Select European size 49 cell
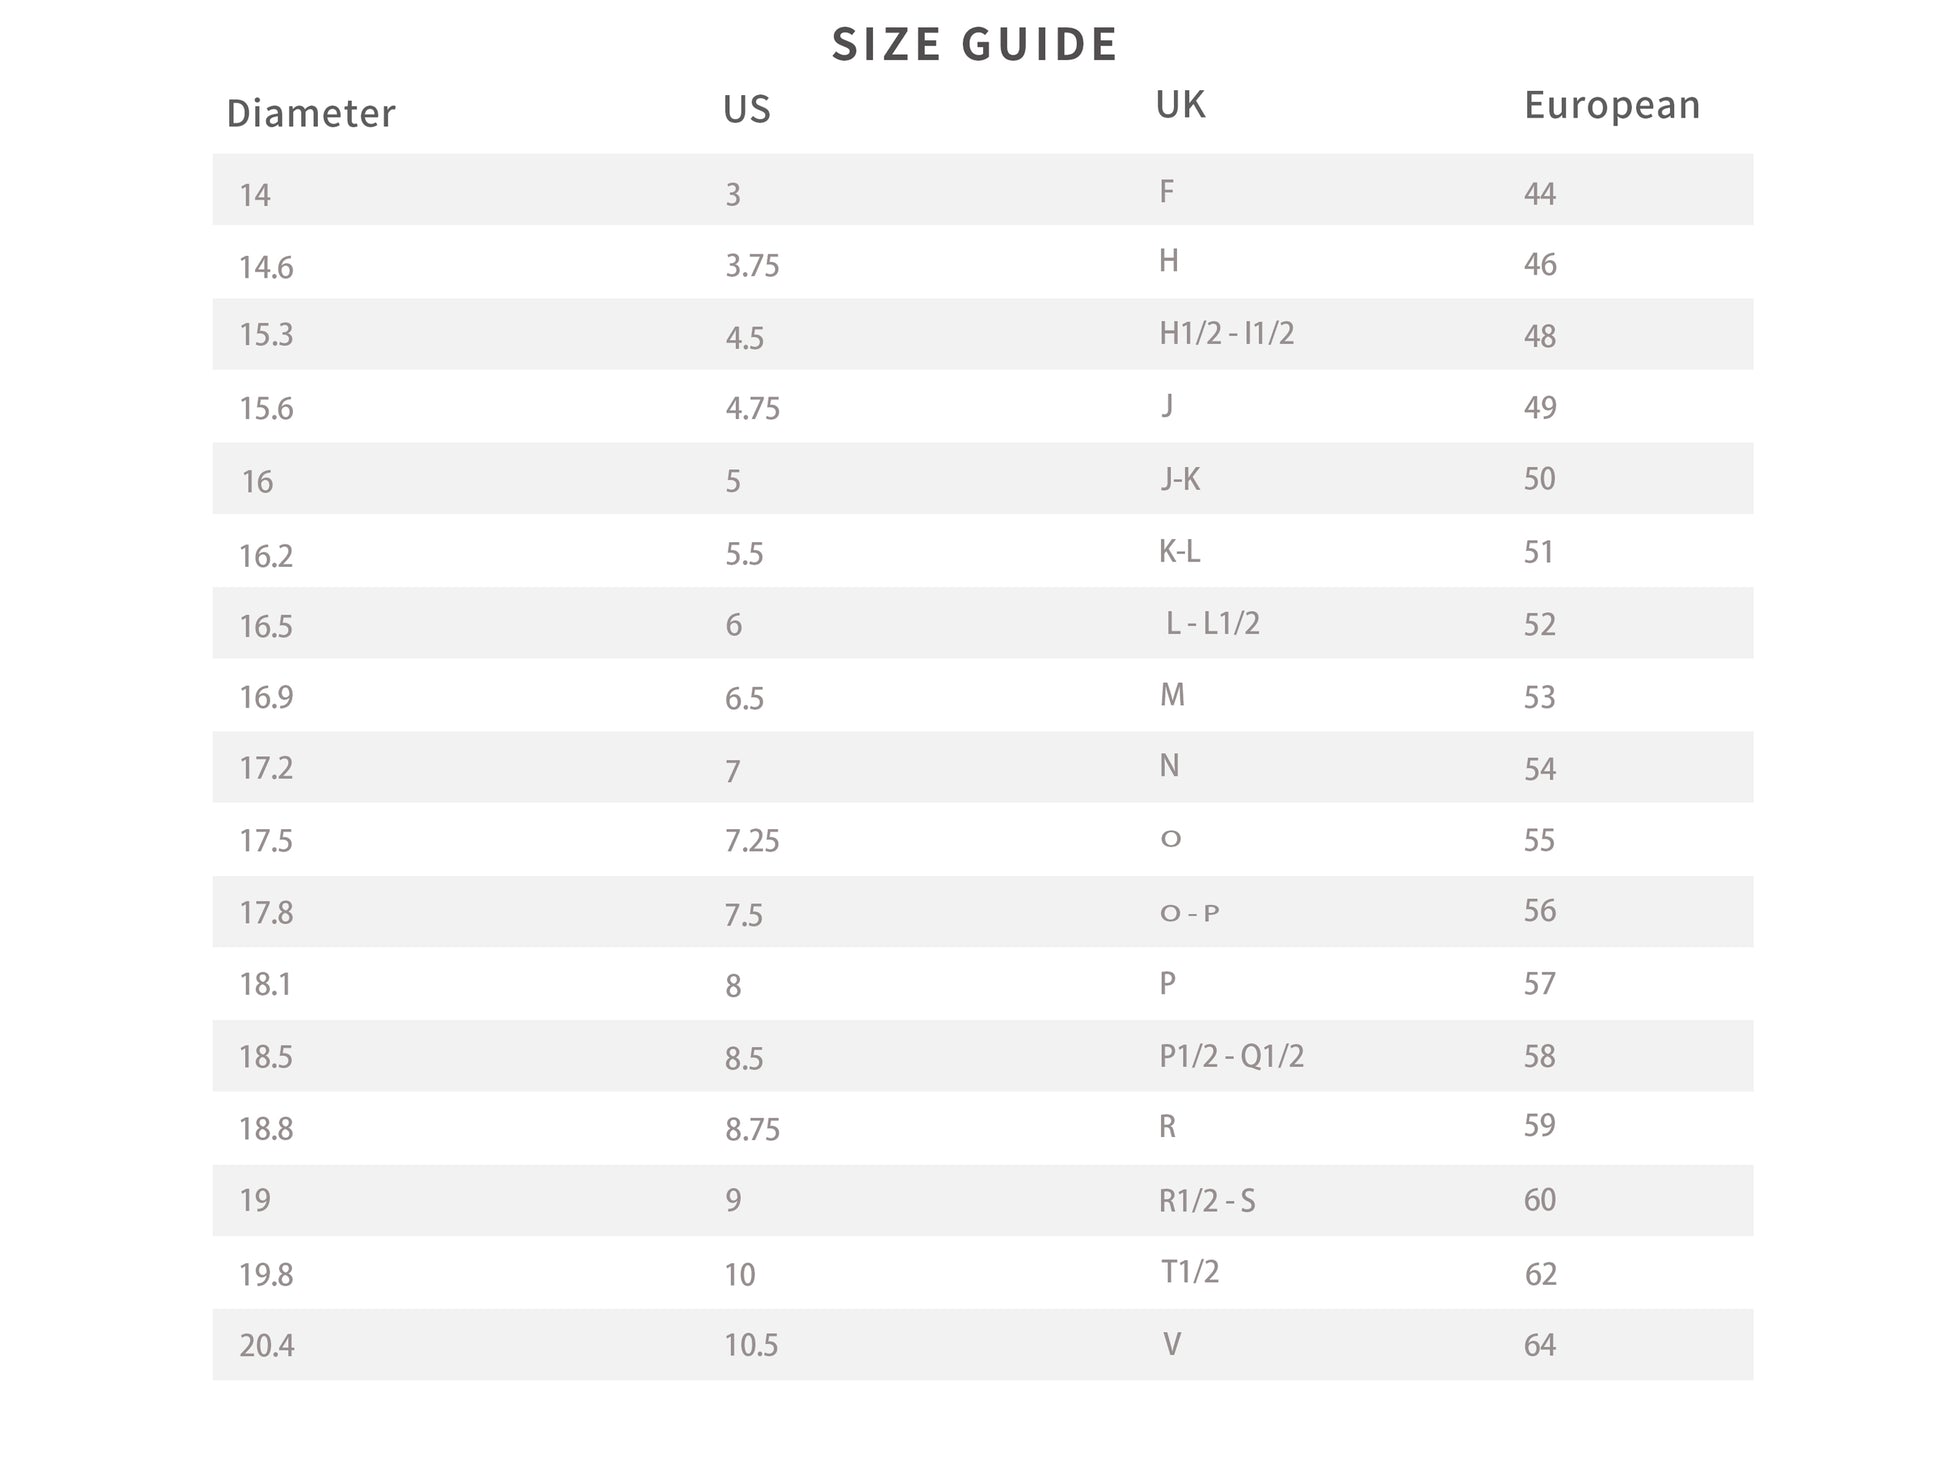The height and width of the screenshot is (1460, 1946). pos(1540,408)
